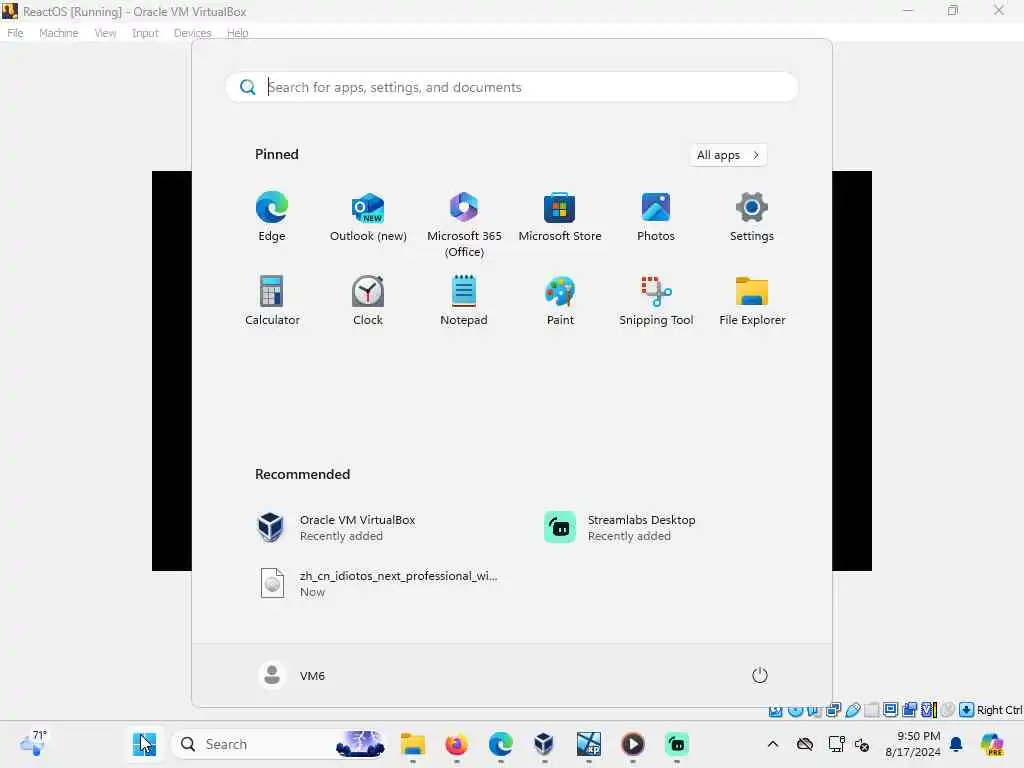The height and width of the screenshot is (768, 1024).
Task: Click the power button in Start menu
Action: click(760, 675)
